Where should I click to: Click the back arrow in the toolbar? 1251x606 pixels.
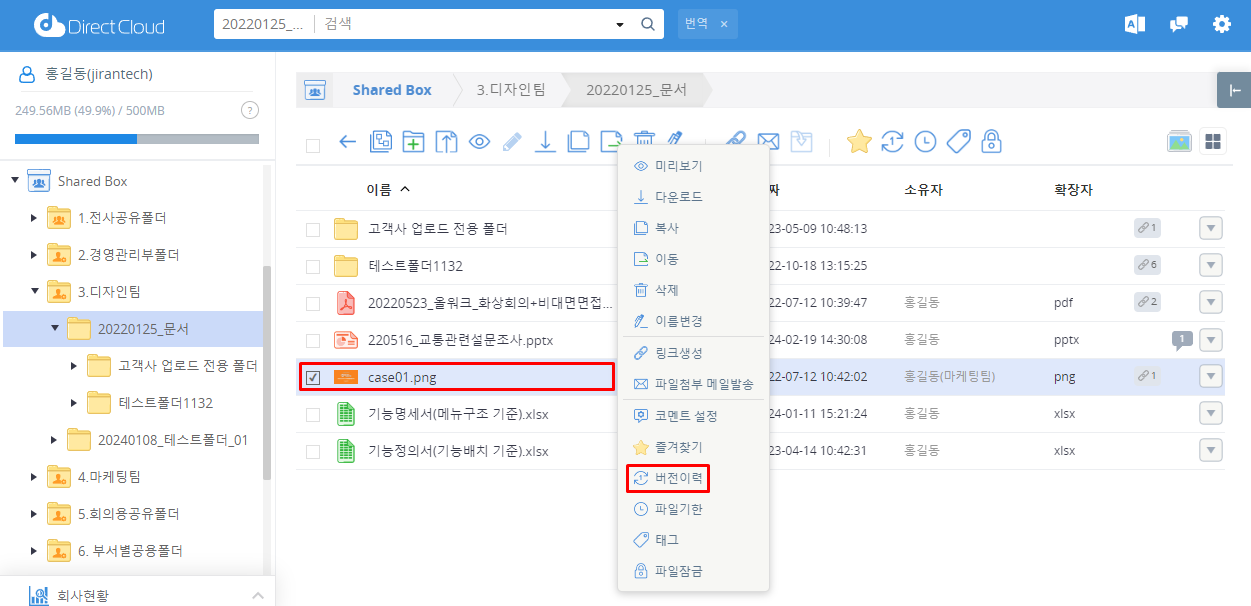coord(347,142)
